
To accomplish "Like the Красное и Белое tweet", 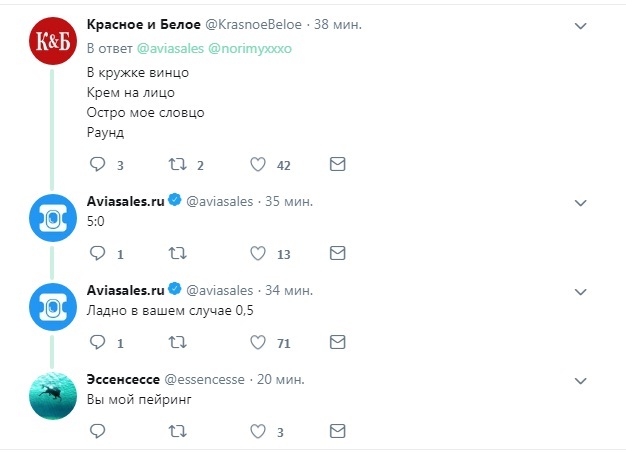I will tap(257, 164).
